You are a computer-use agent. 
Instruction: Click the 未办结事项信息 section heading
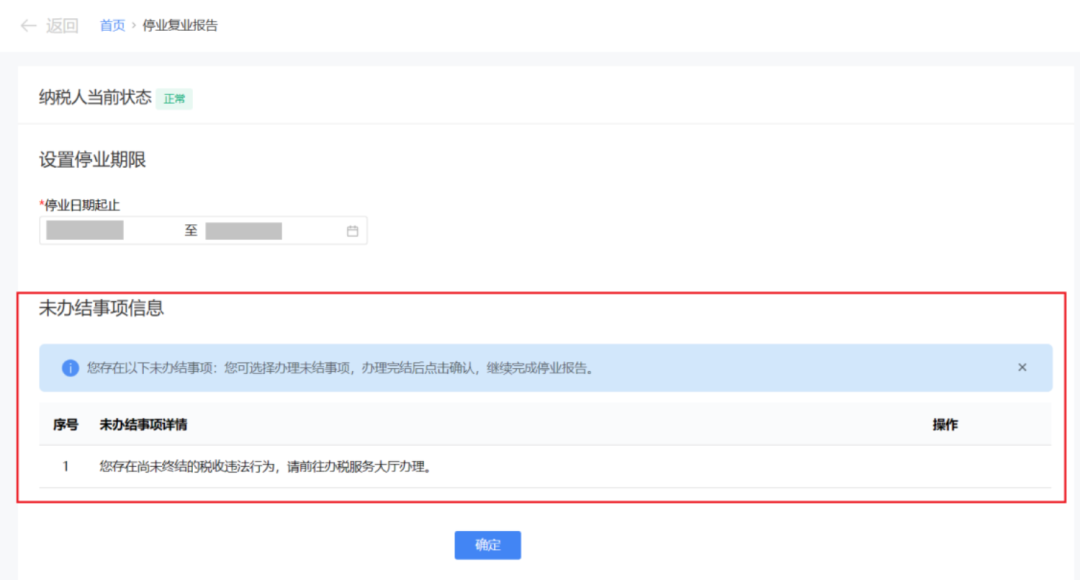[x=101, y=308]
